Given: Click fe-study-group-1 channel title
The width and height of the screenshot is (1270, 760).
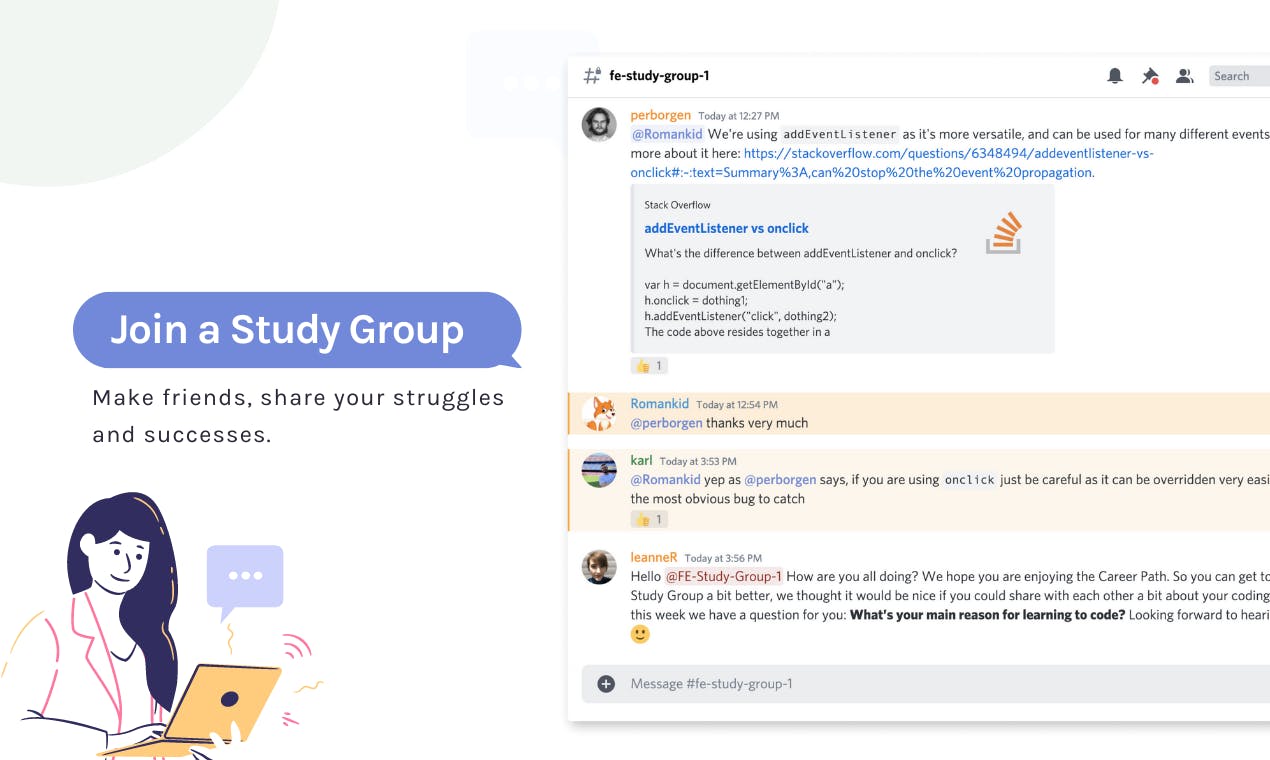Looking at the screenshot, I should (659, 76).
